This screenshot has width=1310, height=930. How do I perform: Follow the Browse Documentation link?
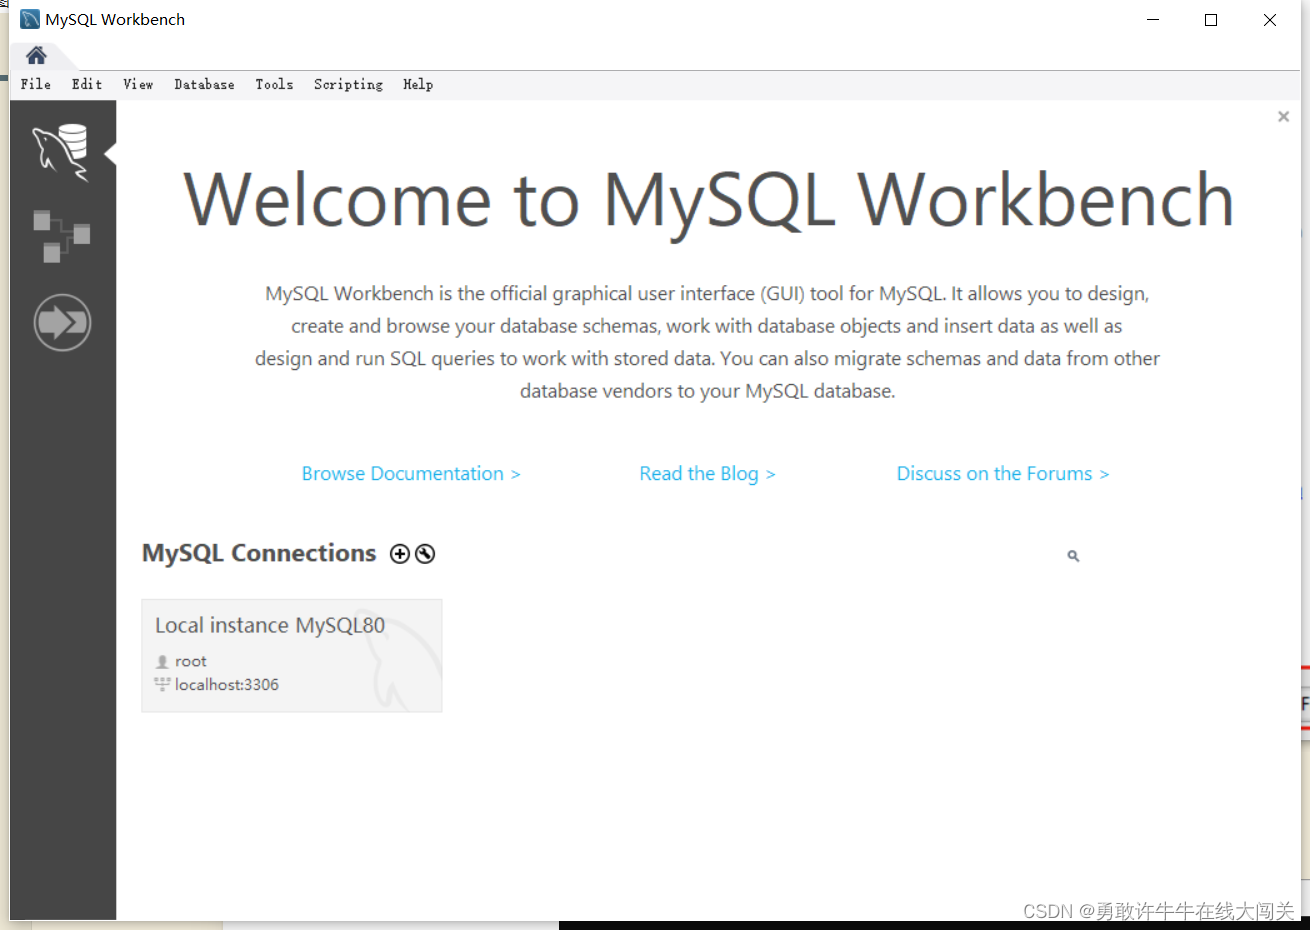411,474
